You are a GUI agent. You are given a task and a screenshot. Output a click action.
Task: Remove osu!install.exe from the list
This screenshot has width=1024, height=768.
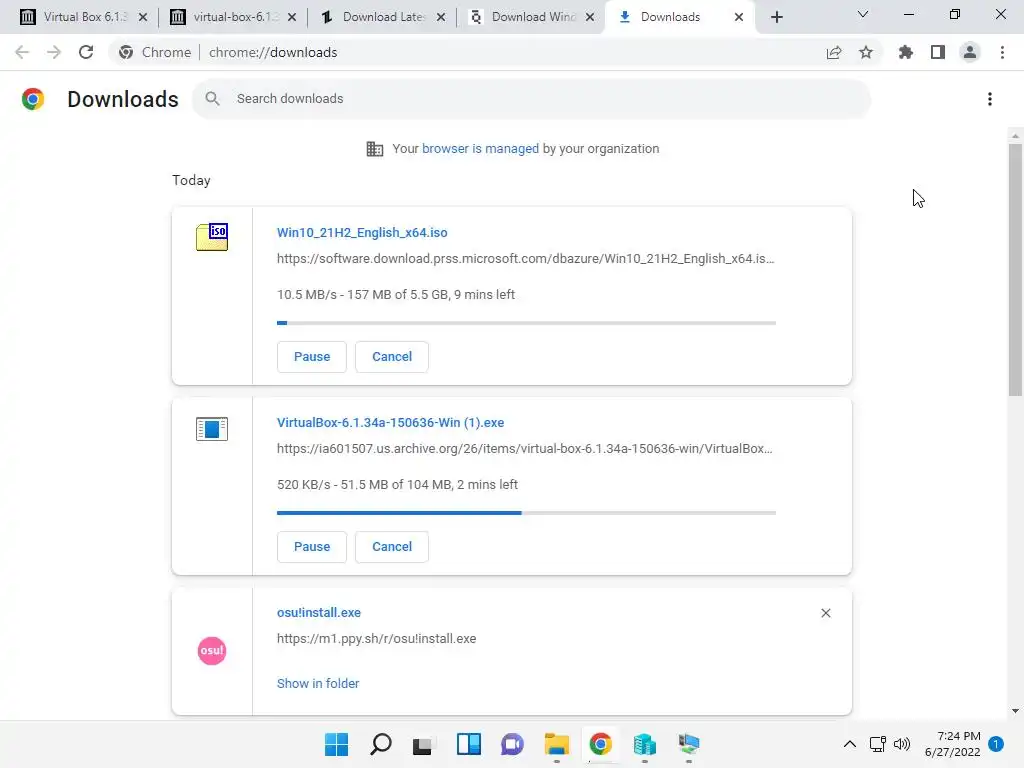coord(826,613)
